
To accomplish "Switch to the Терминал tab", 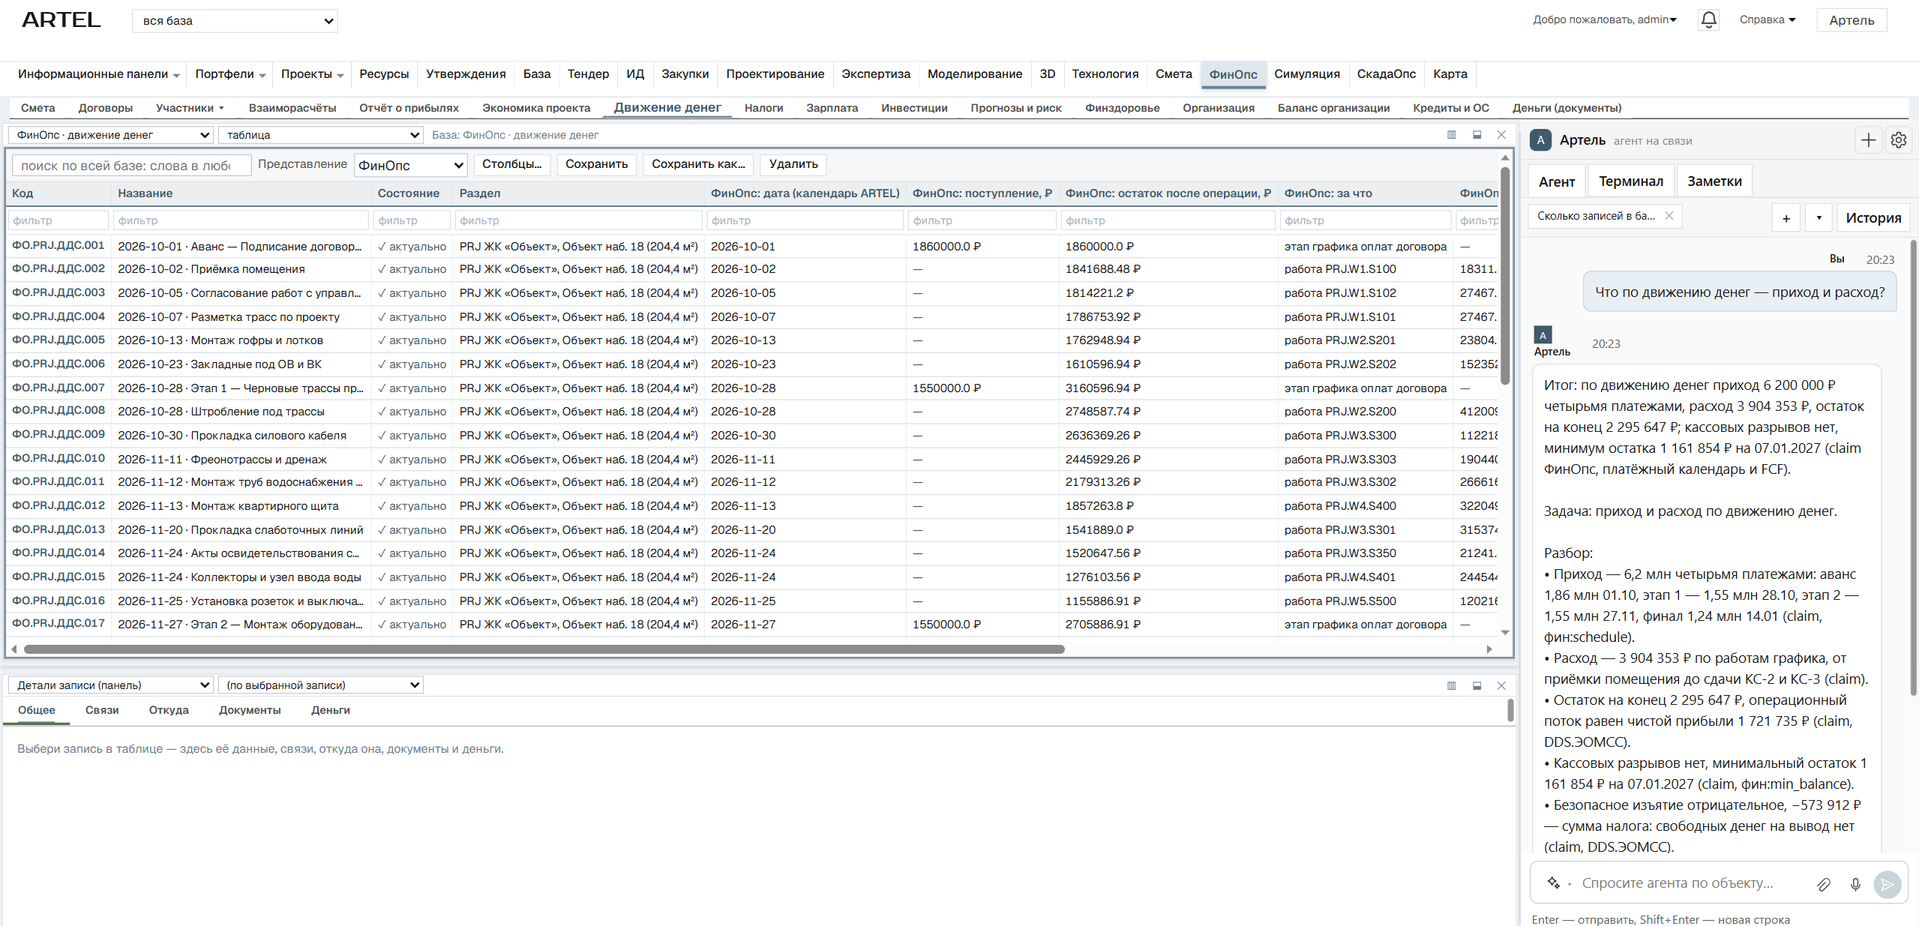I will (1631, 181).
